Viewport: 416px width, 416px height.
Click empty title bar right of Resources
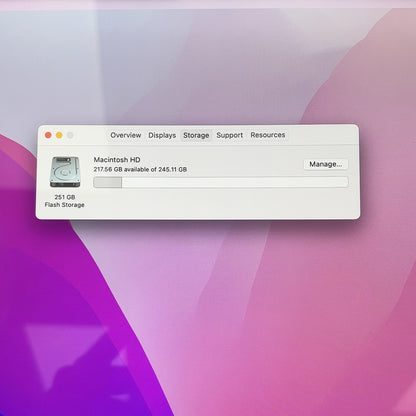coord(322,135)
